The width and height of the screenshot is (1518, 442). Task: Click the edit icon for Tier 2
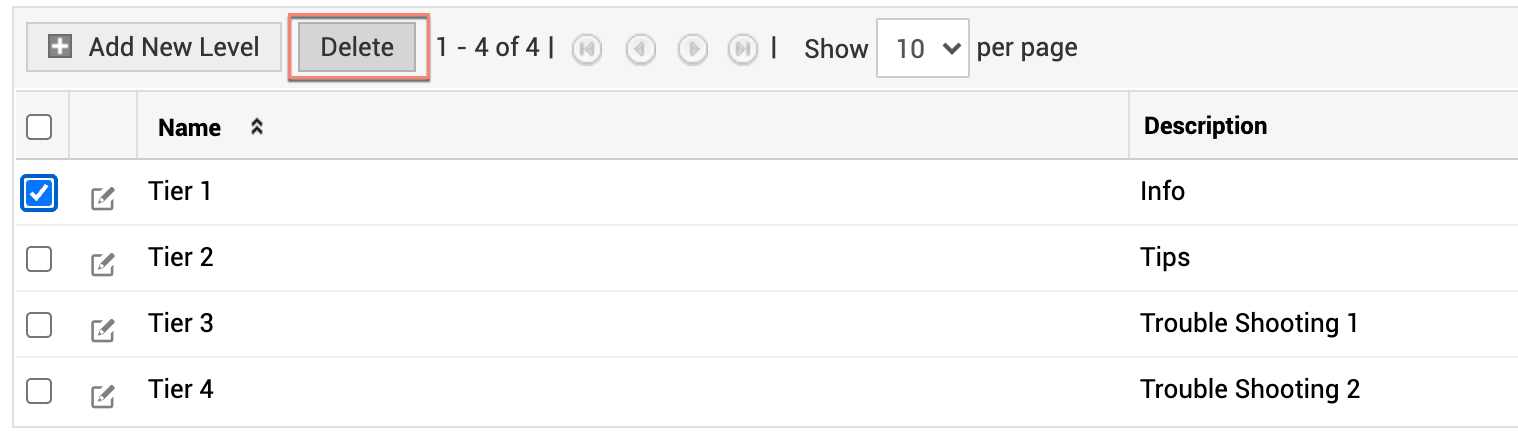102,264
